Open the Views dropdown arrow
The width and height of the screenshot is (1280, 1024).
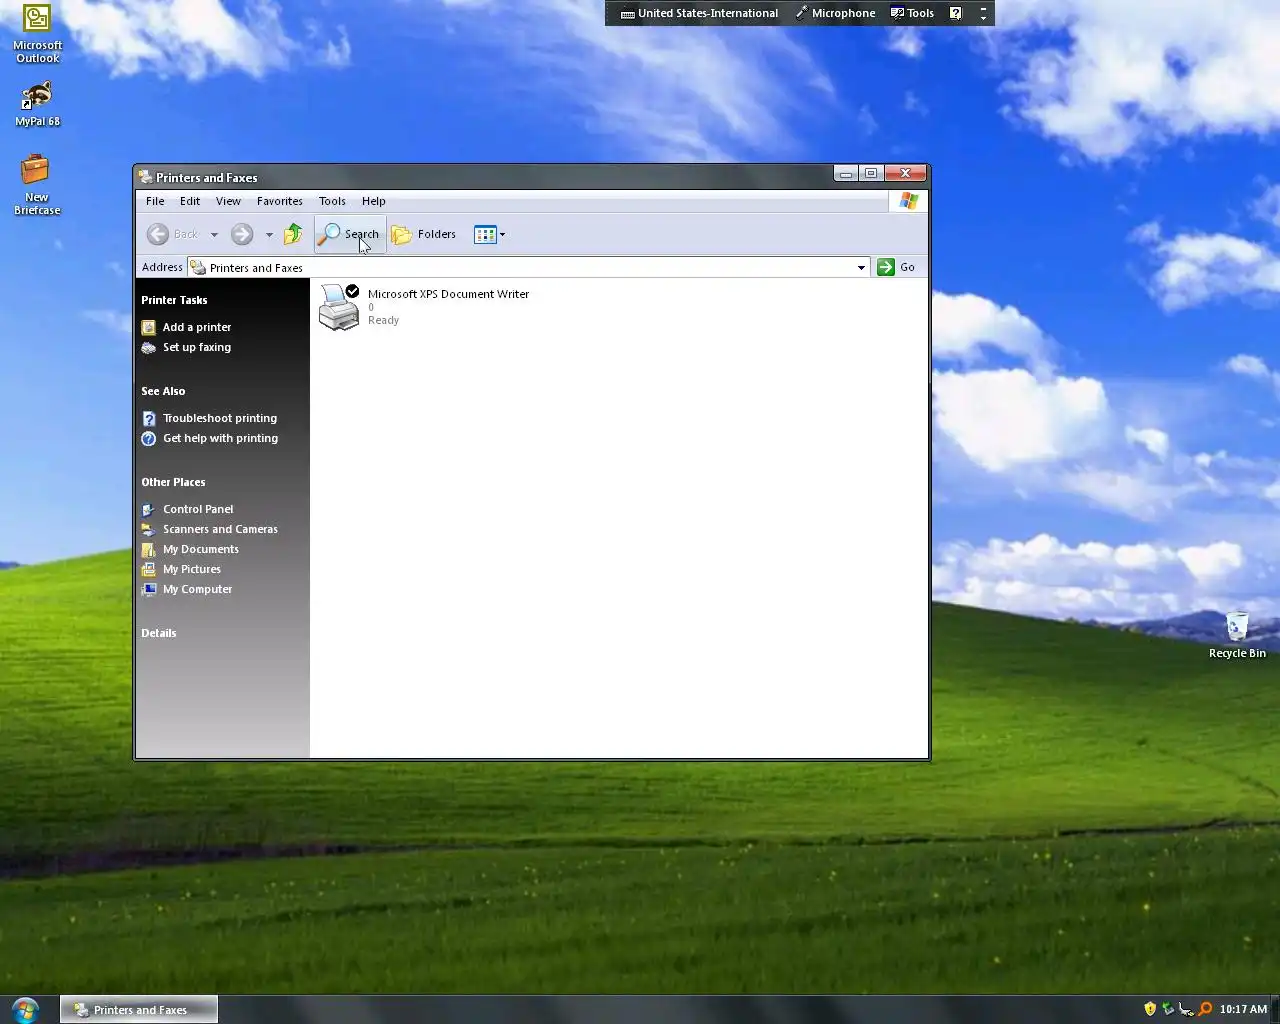503,235
